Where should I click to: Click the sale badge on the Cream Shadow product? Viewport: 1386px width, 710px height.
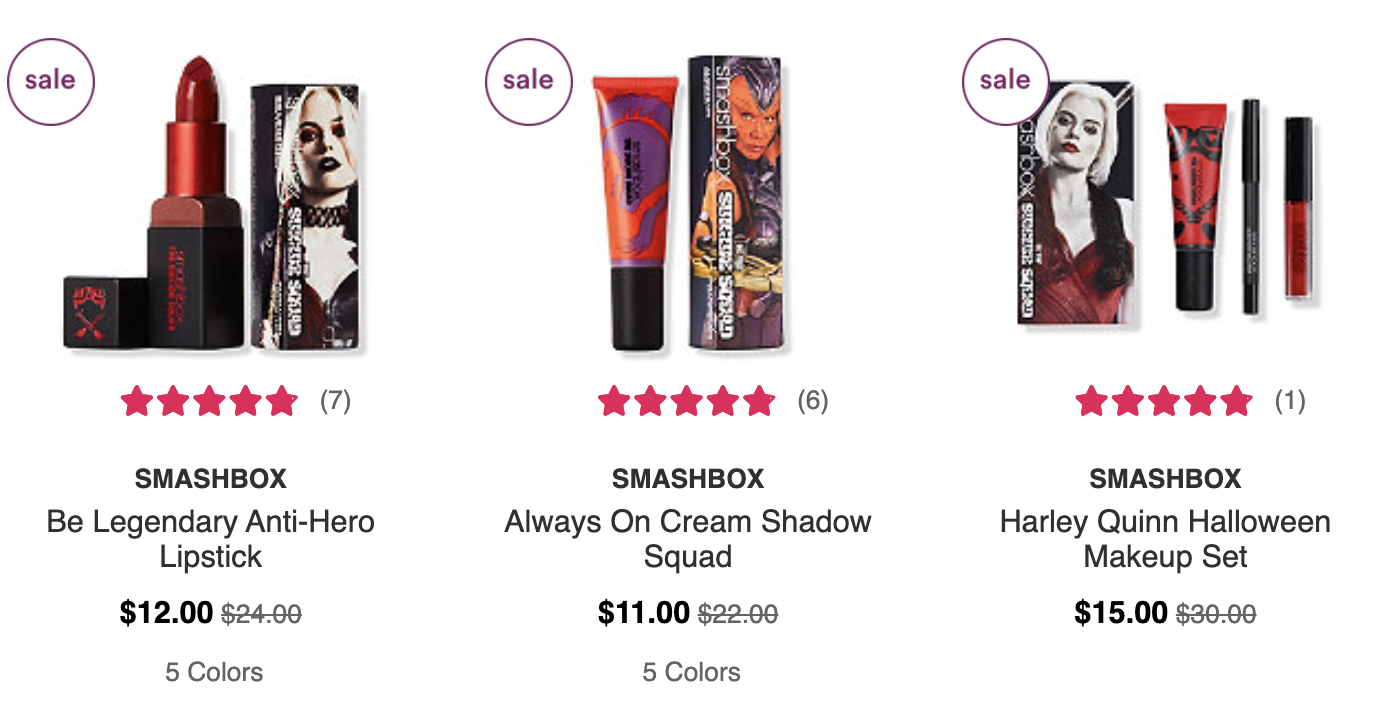(x=528, y=81)
